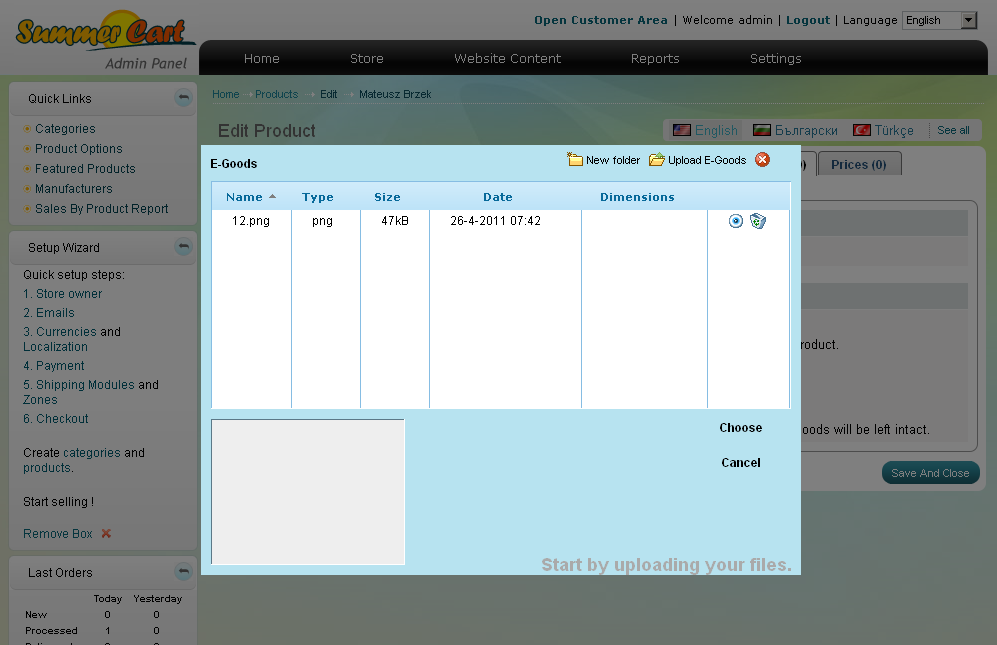The image size is (997, 645).
Task: Open the Language dropdown
Action: tap(968, 20)
